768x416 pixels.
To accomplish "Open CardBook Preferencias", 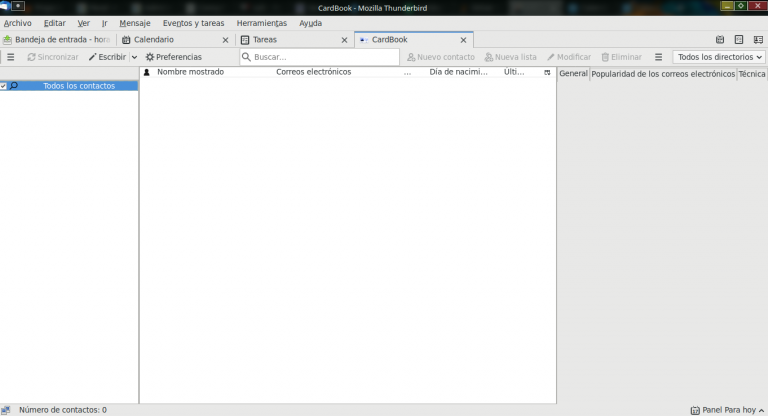I will click(173, 57).
